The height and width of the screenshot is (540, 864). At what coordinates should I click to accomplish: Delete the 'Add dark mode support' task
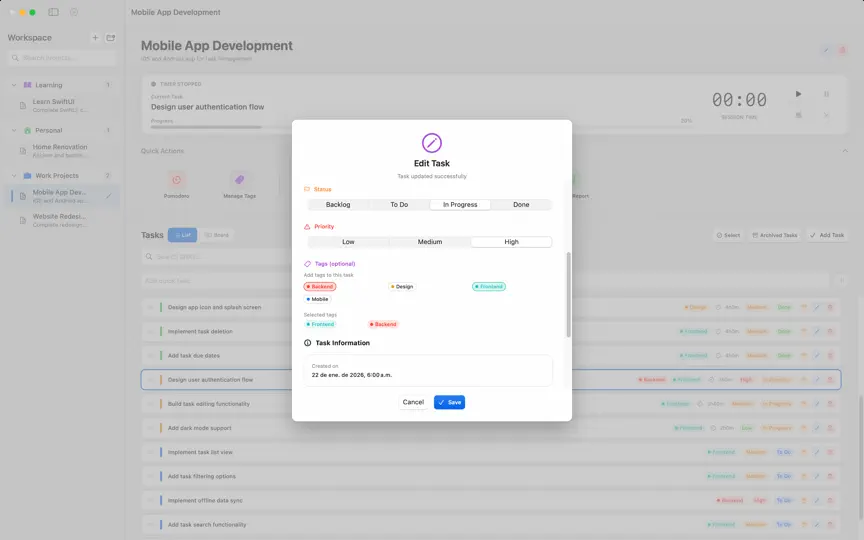coord(830,428)
